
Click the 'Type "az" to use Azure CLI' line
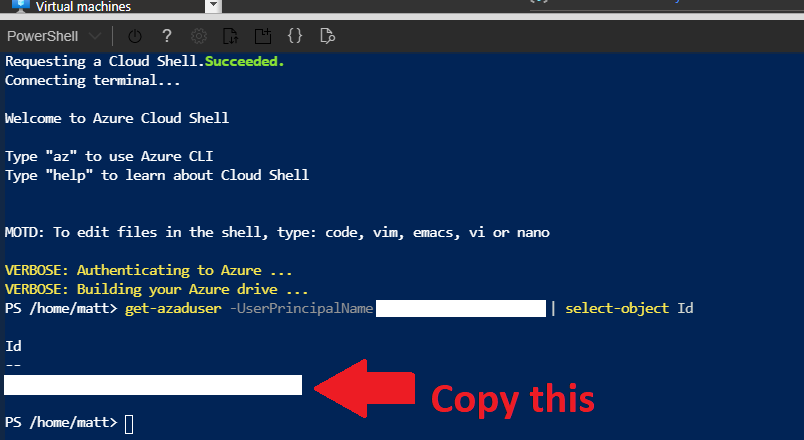(109, 156)
